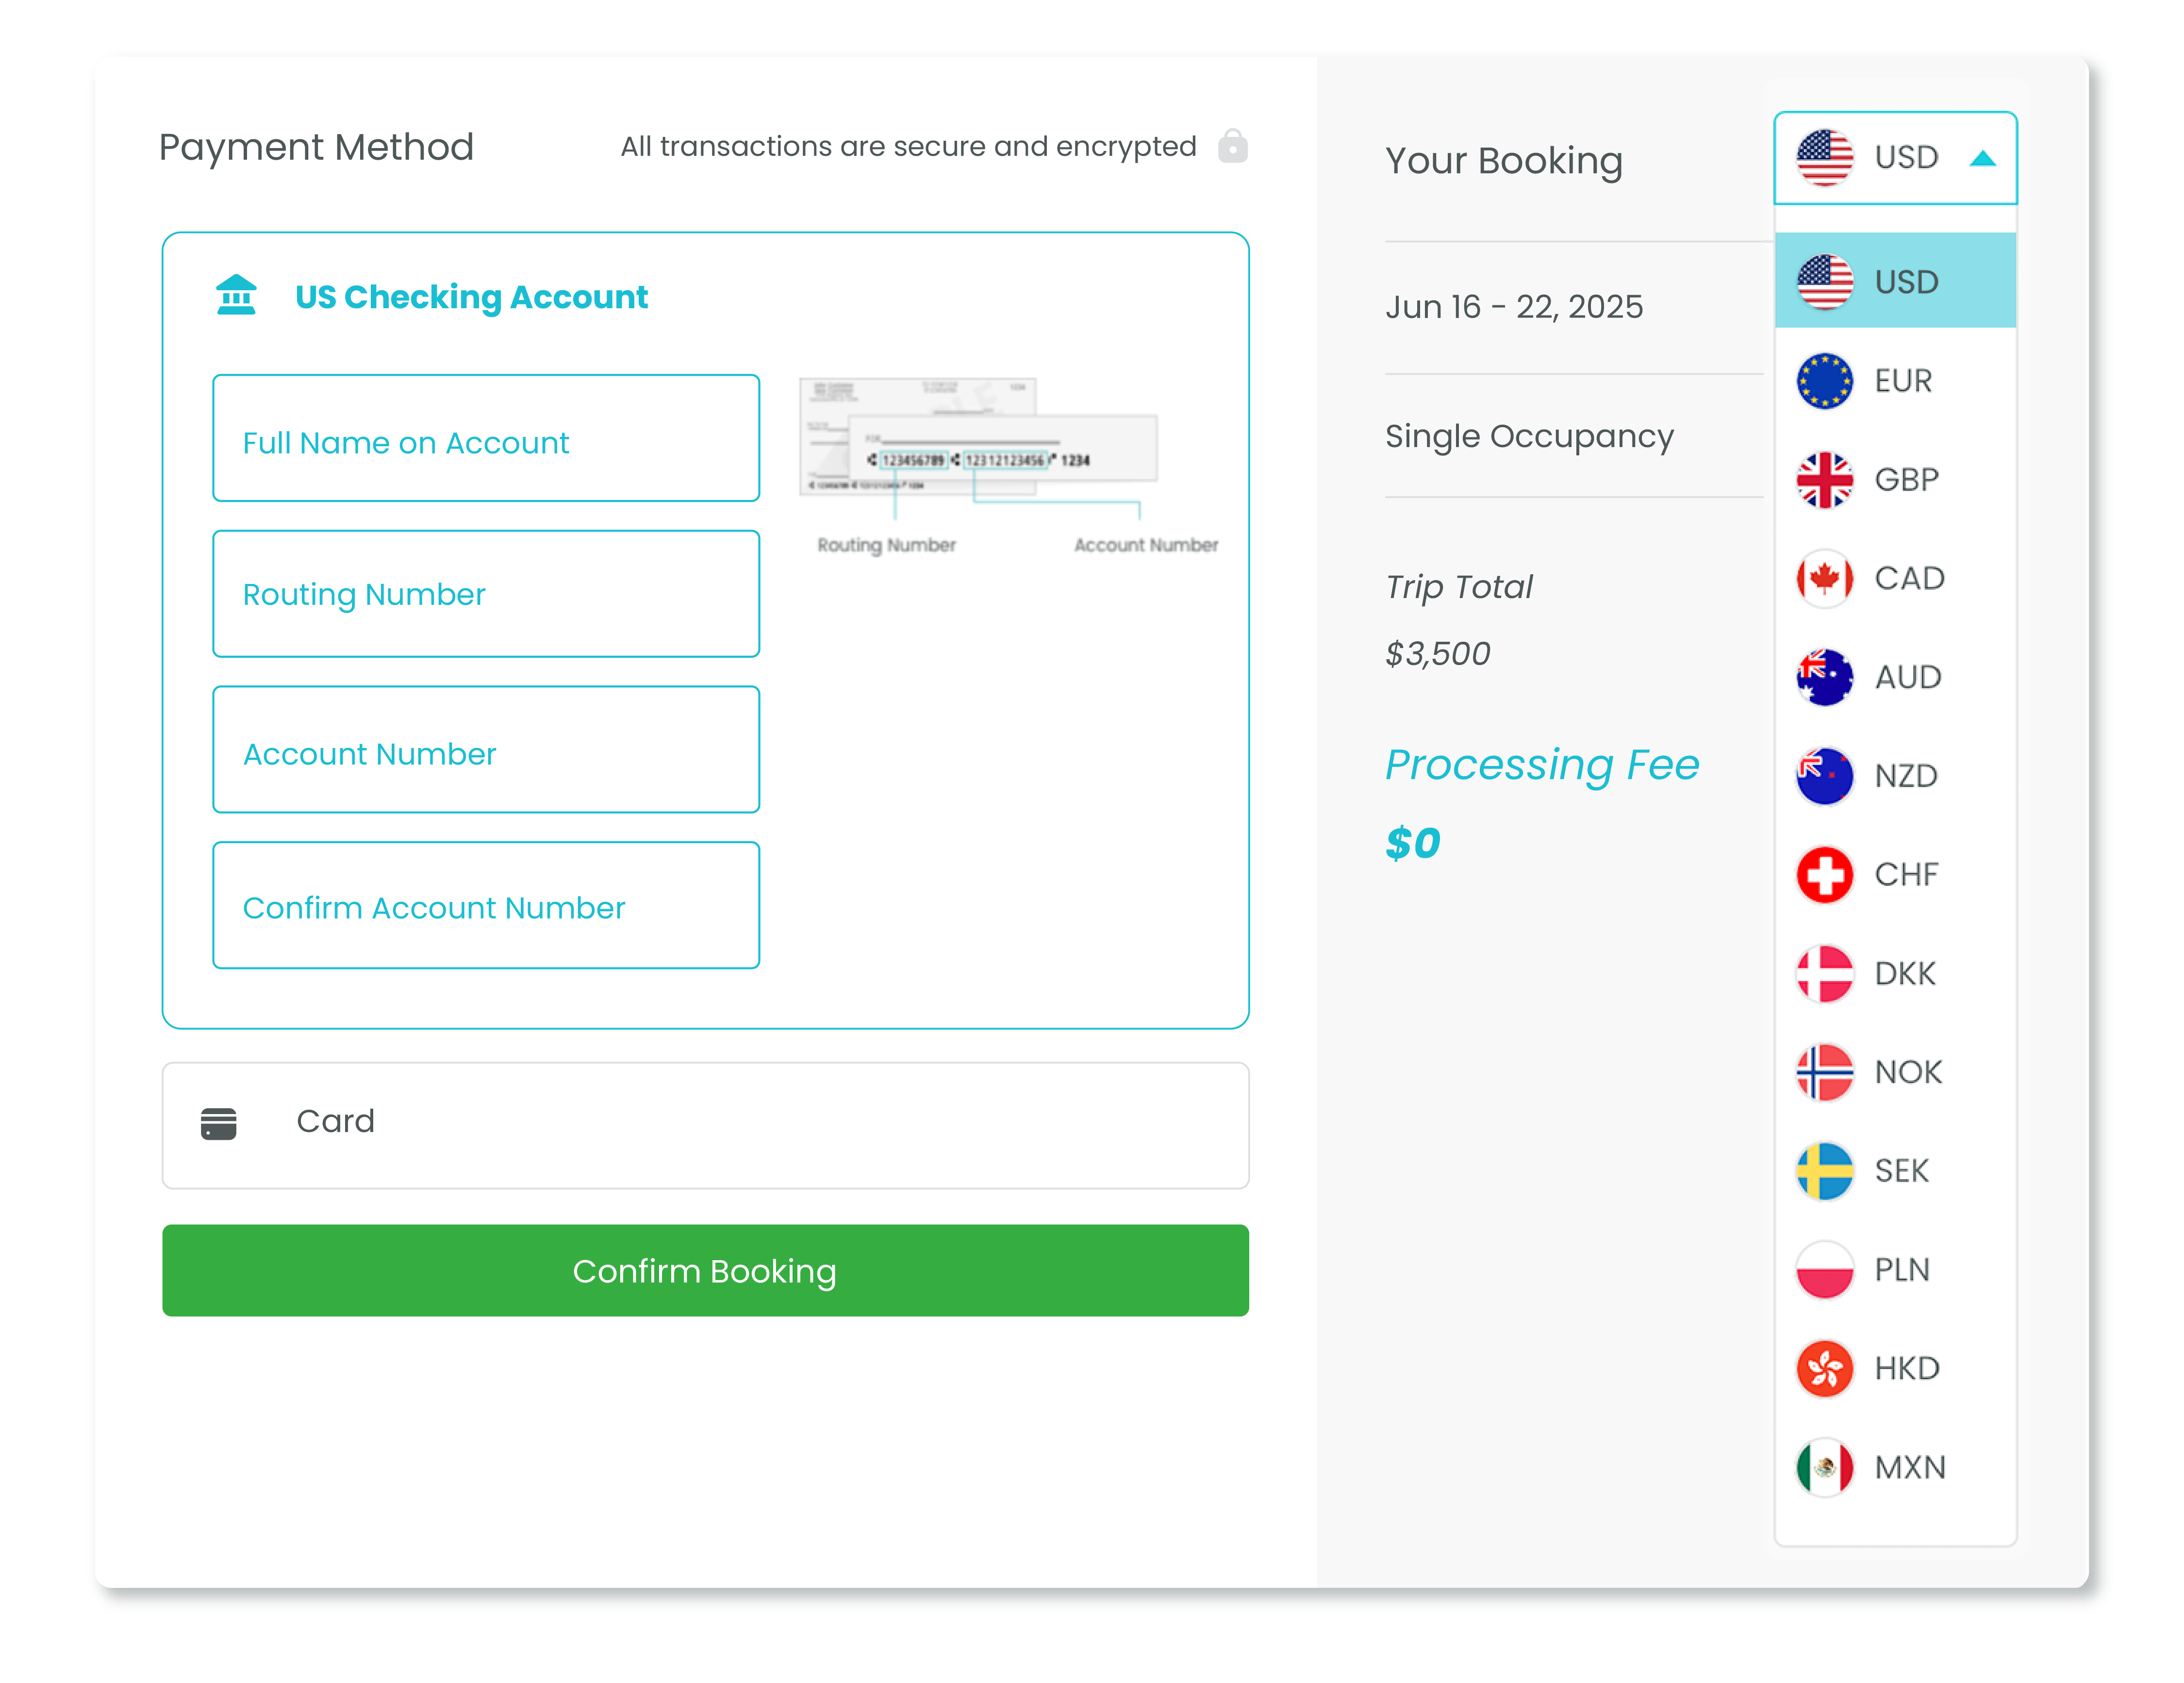2184x1683 pixels.
Task: Select the EUR flag icon
Action: pos(1824,380)
